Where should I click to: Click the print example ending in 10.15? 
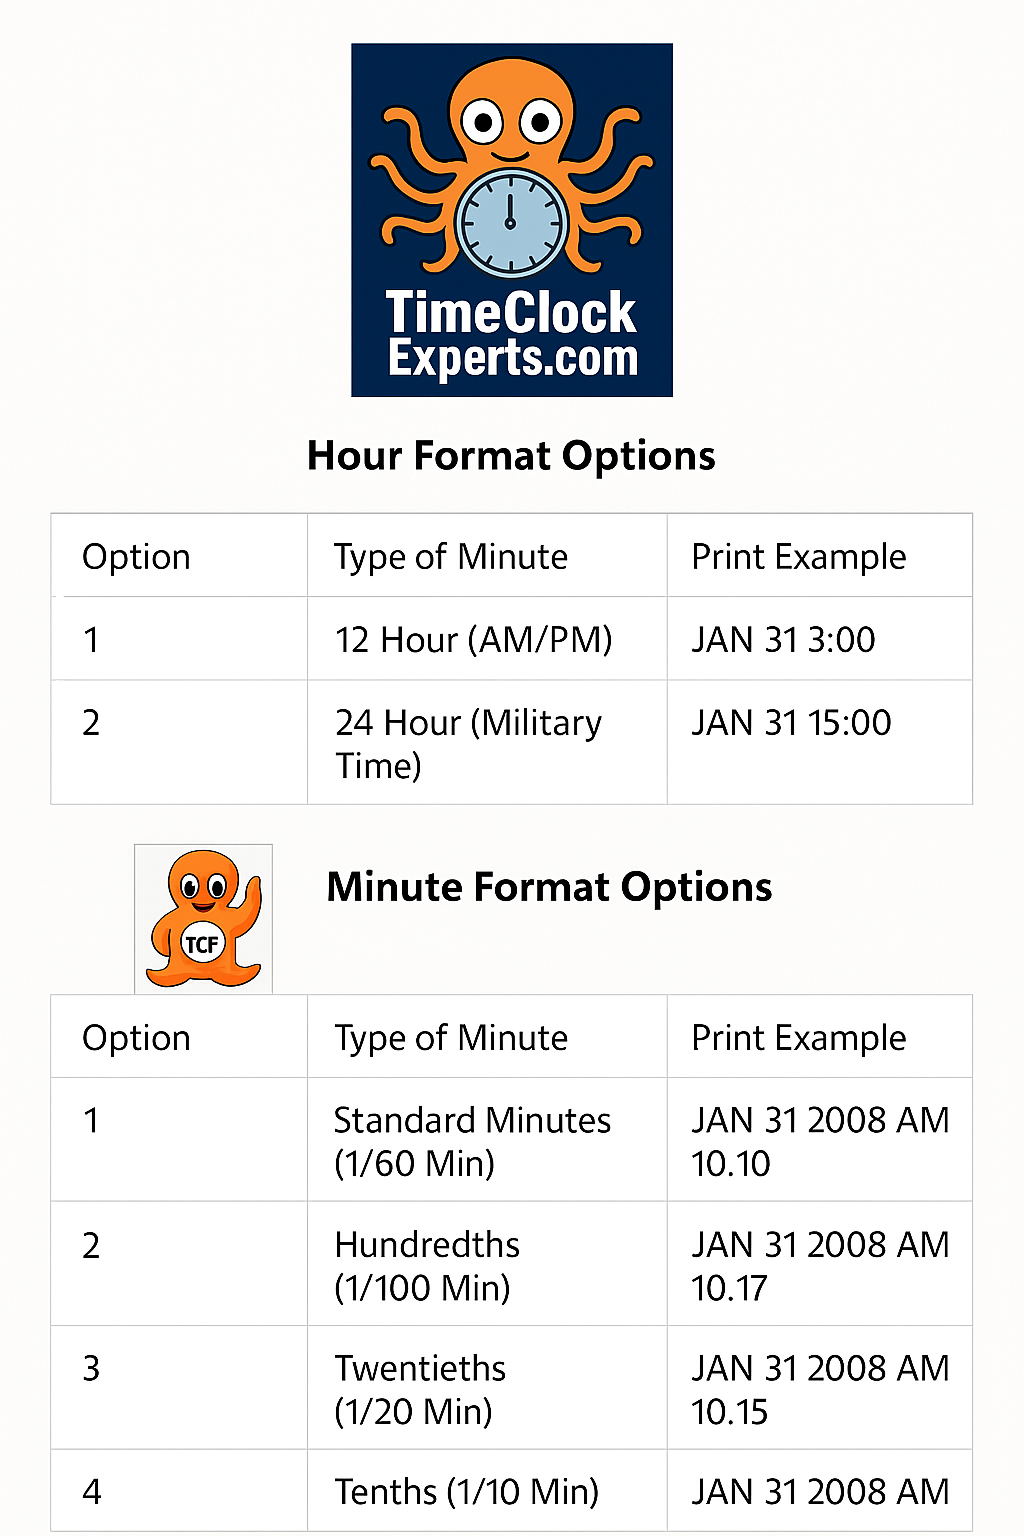pos(819,1389)
